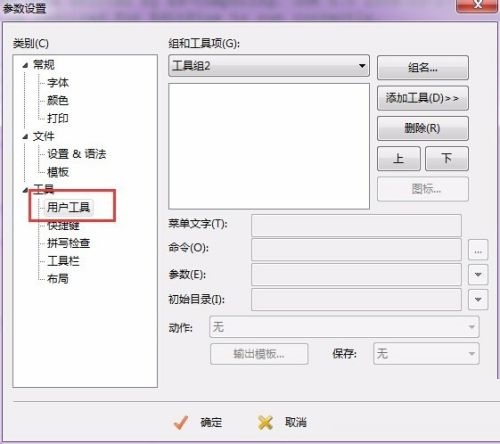Move tool down with 下 button

[447, 158]
